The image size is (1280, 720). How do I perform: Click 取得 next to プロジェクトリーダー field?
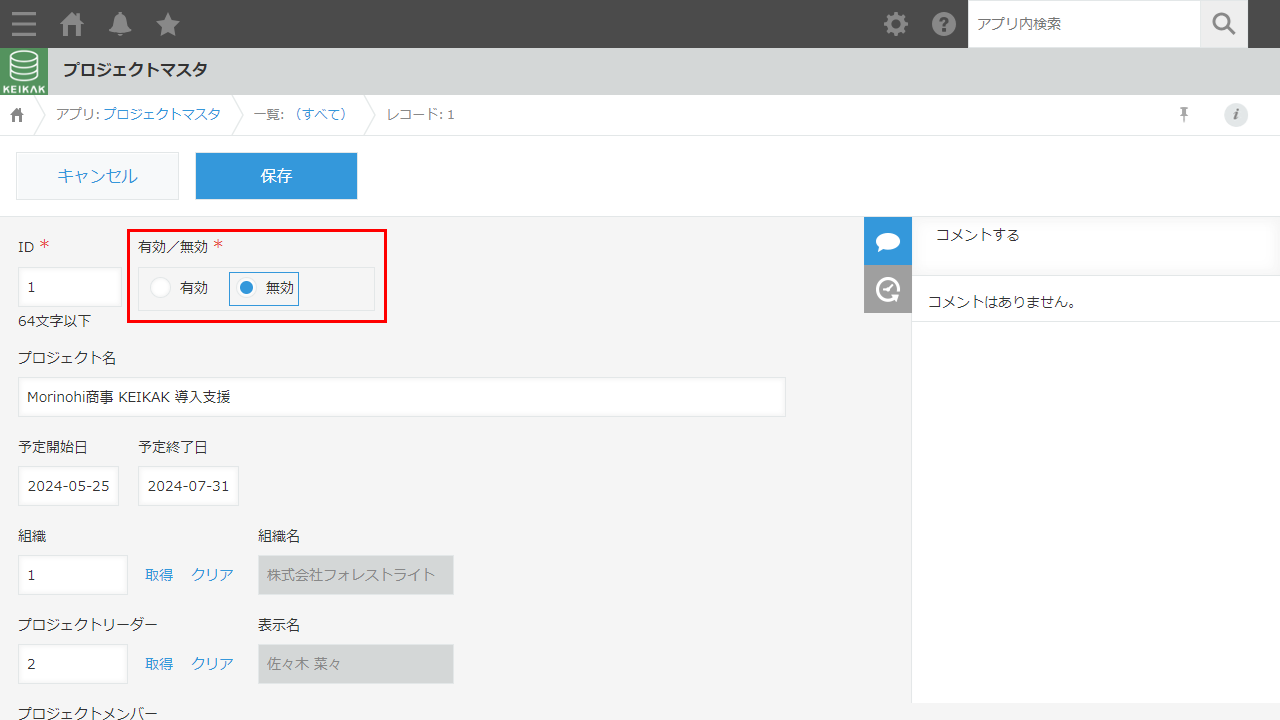click(159, 664)
